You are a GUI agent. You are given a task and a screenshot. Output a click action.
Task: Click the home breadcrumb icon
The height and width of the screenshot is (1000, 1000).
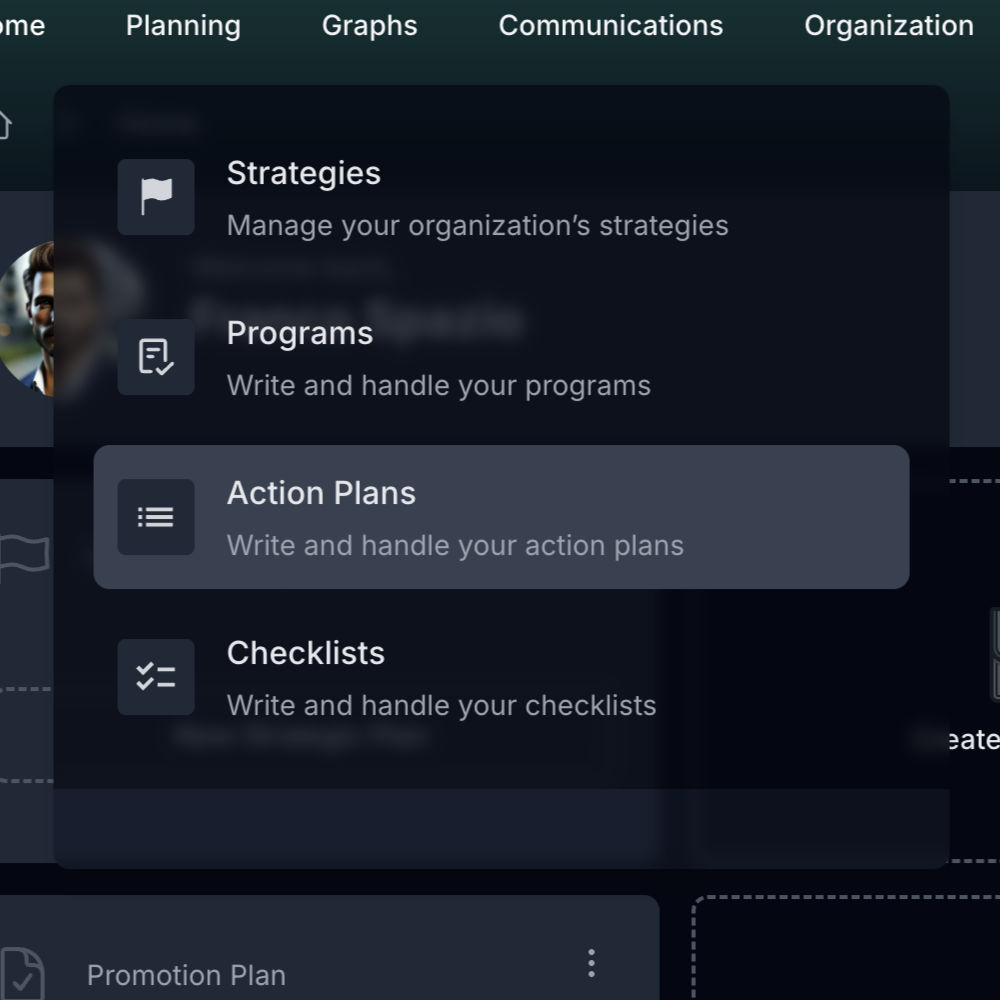click(x=3, y=125)
